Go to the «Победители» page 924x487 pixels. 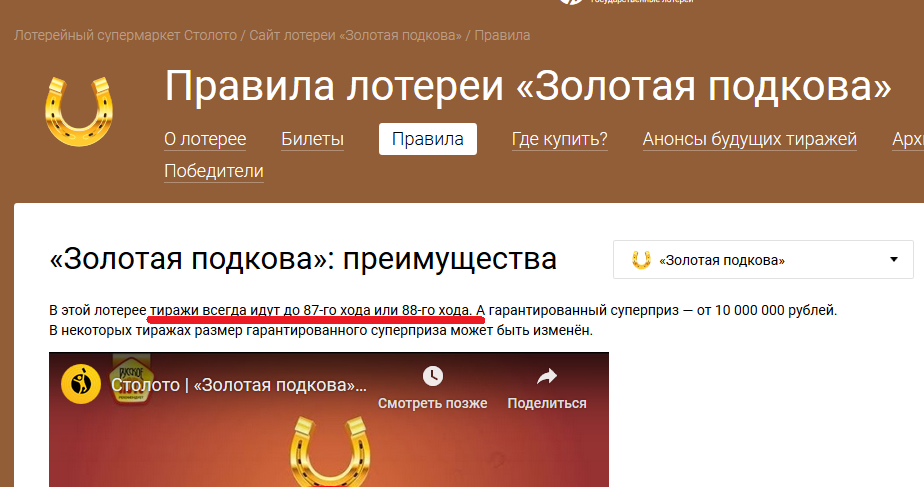click(214, 172)
